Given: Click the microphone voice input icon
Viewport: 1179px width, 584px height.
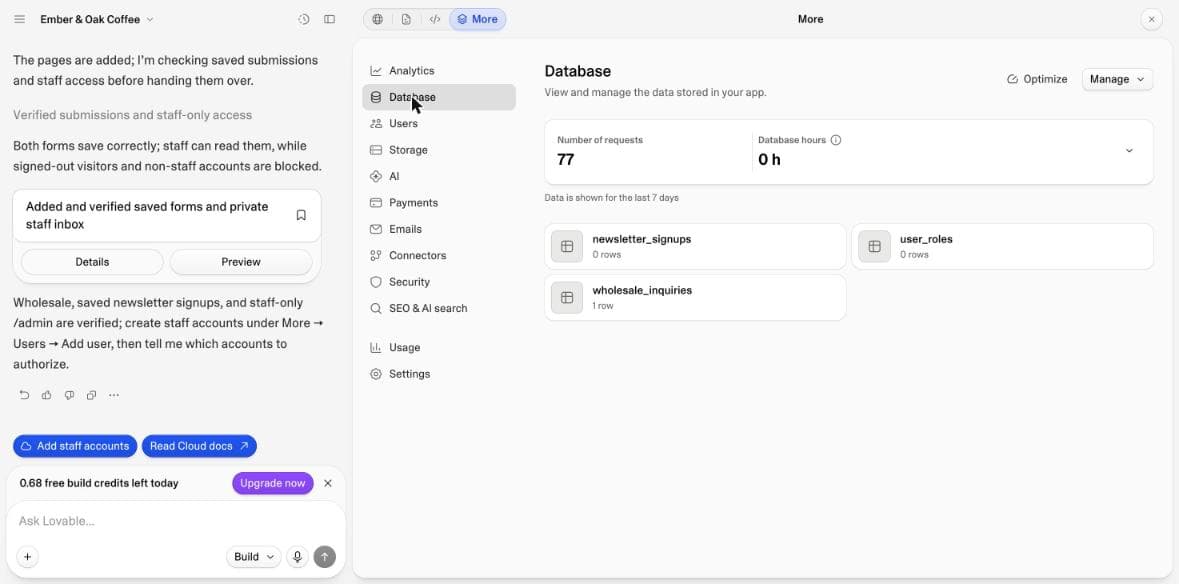Looking at the screenshot, I should point(298,557).
